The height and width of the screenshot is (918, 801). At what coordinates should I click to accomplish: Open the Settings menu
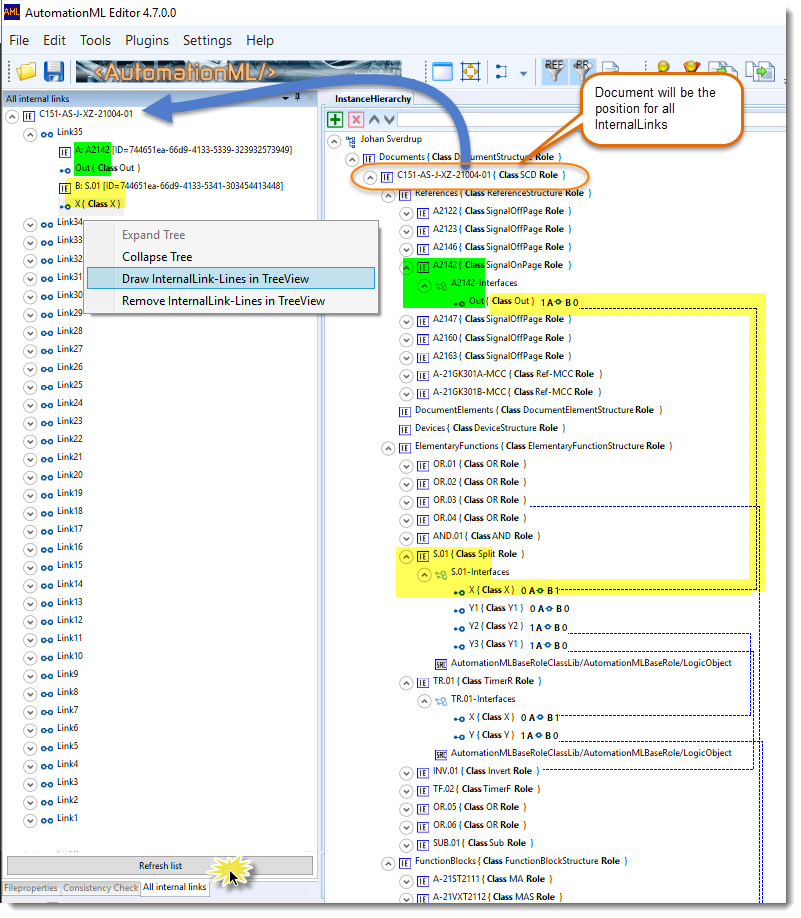[x=207, y=40]
